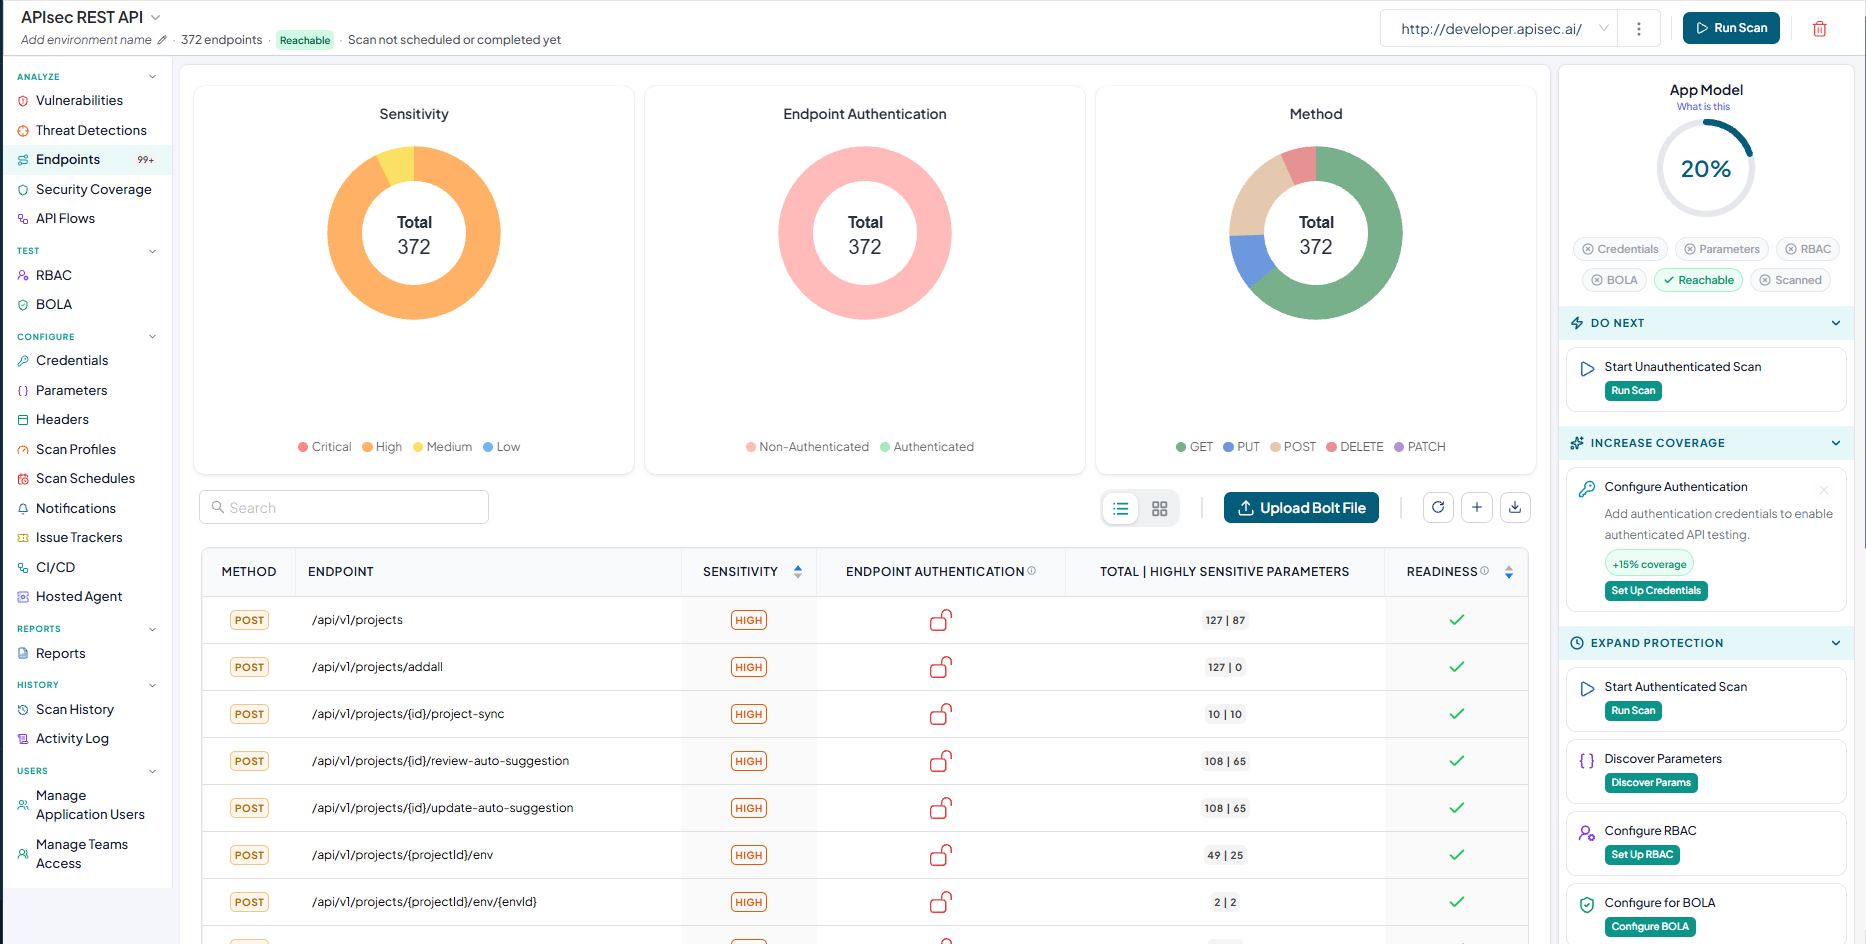Screen dimensions: 1866x944
Task: Collapse the Analyze sidebar group
Action: 152,77
